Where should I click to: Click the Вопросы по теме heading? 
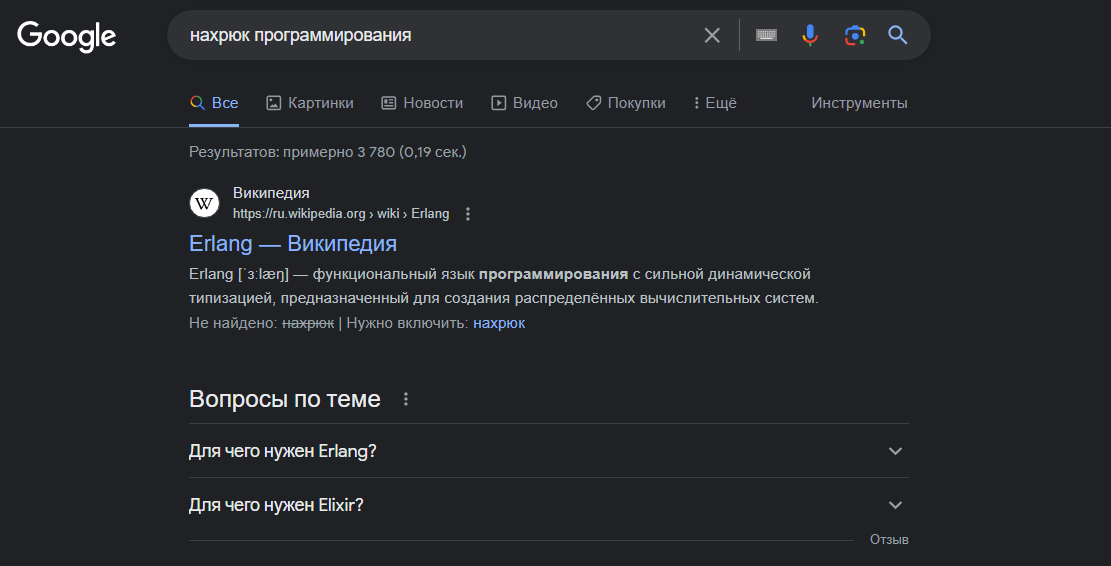coord(285,399)
